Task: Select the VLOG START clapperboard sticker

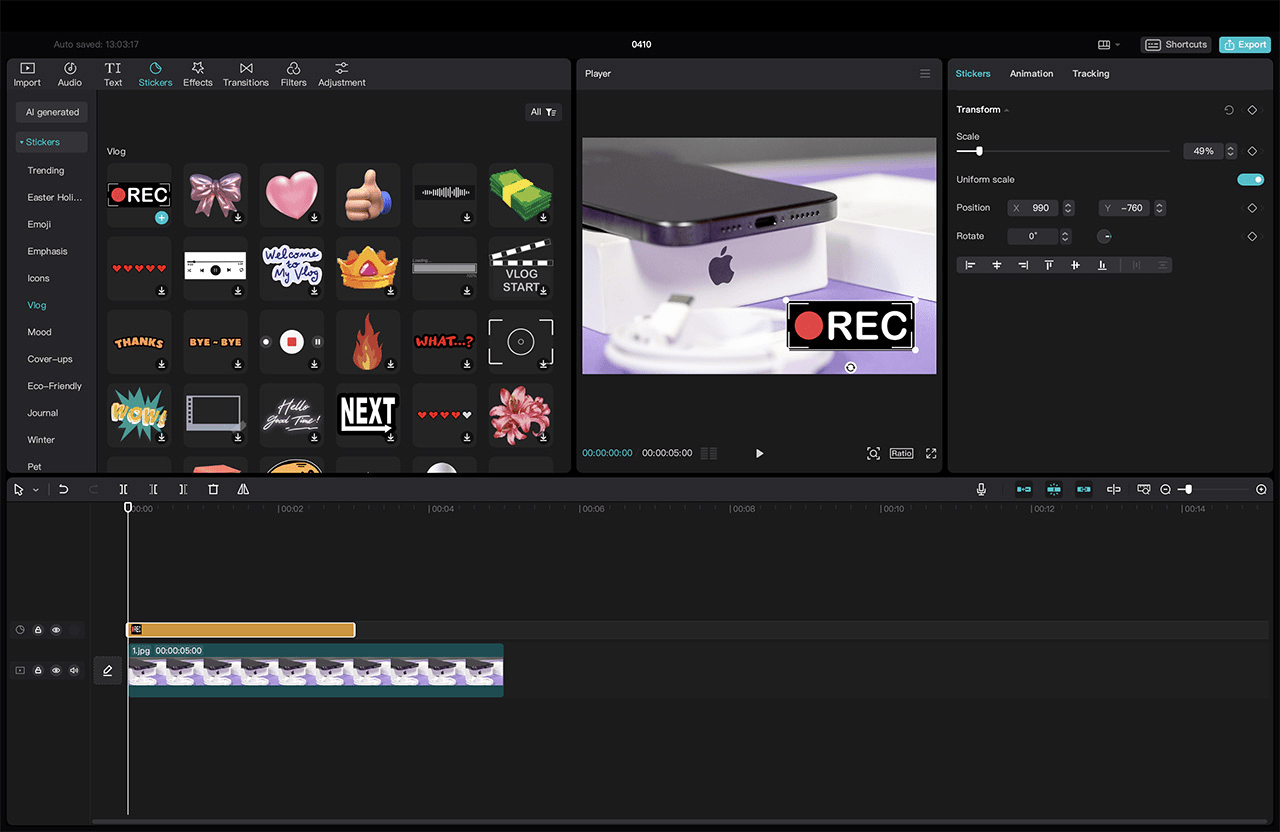Action: coord(520,268)
